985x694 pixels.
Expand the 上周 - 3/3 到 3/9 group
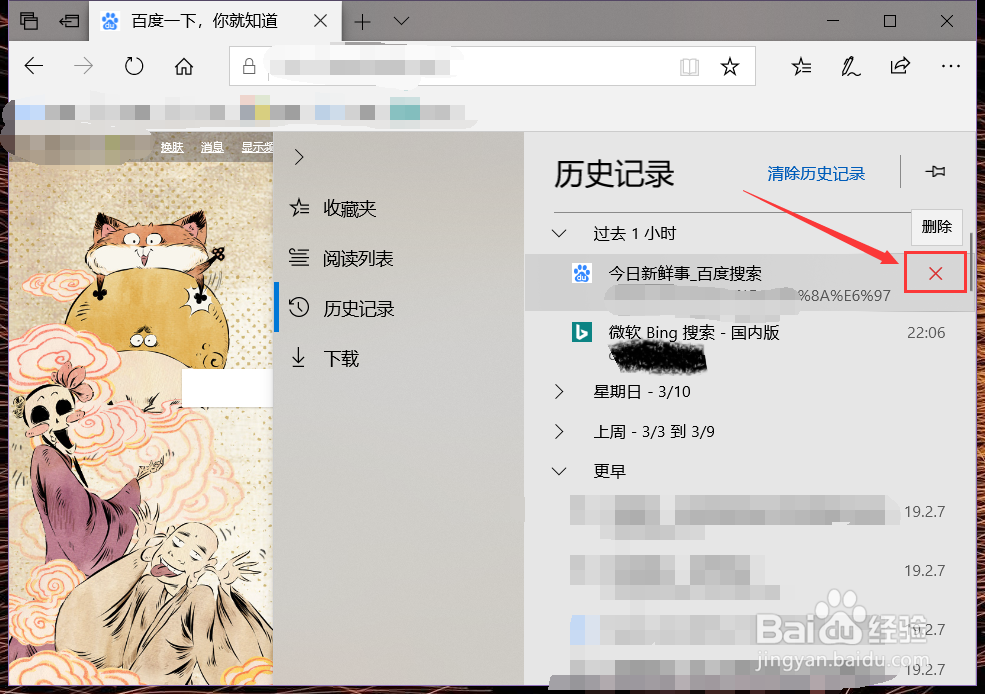(558, 432)
